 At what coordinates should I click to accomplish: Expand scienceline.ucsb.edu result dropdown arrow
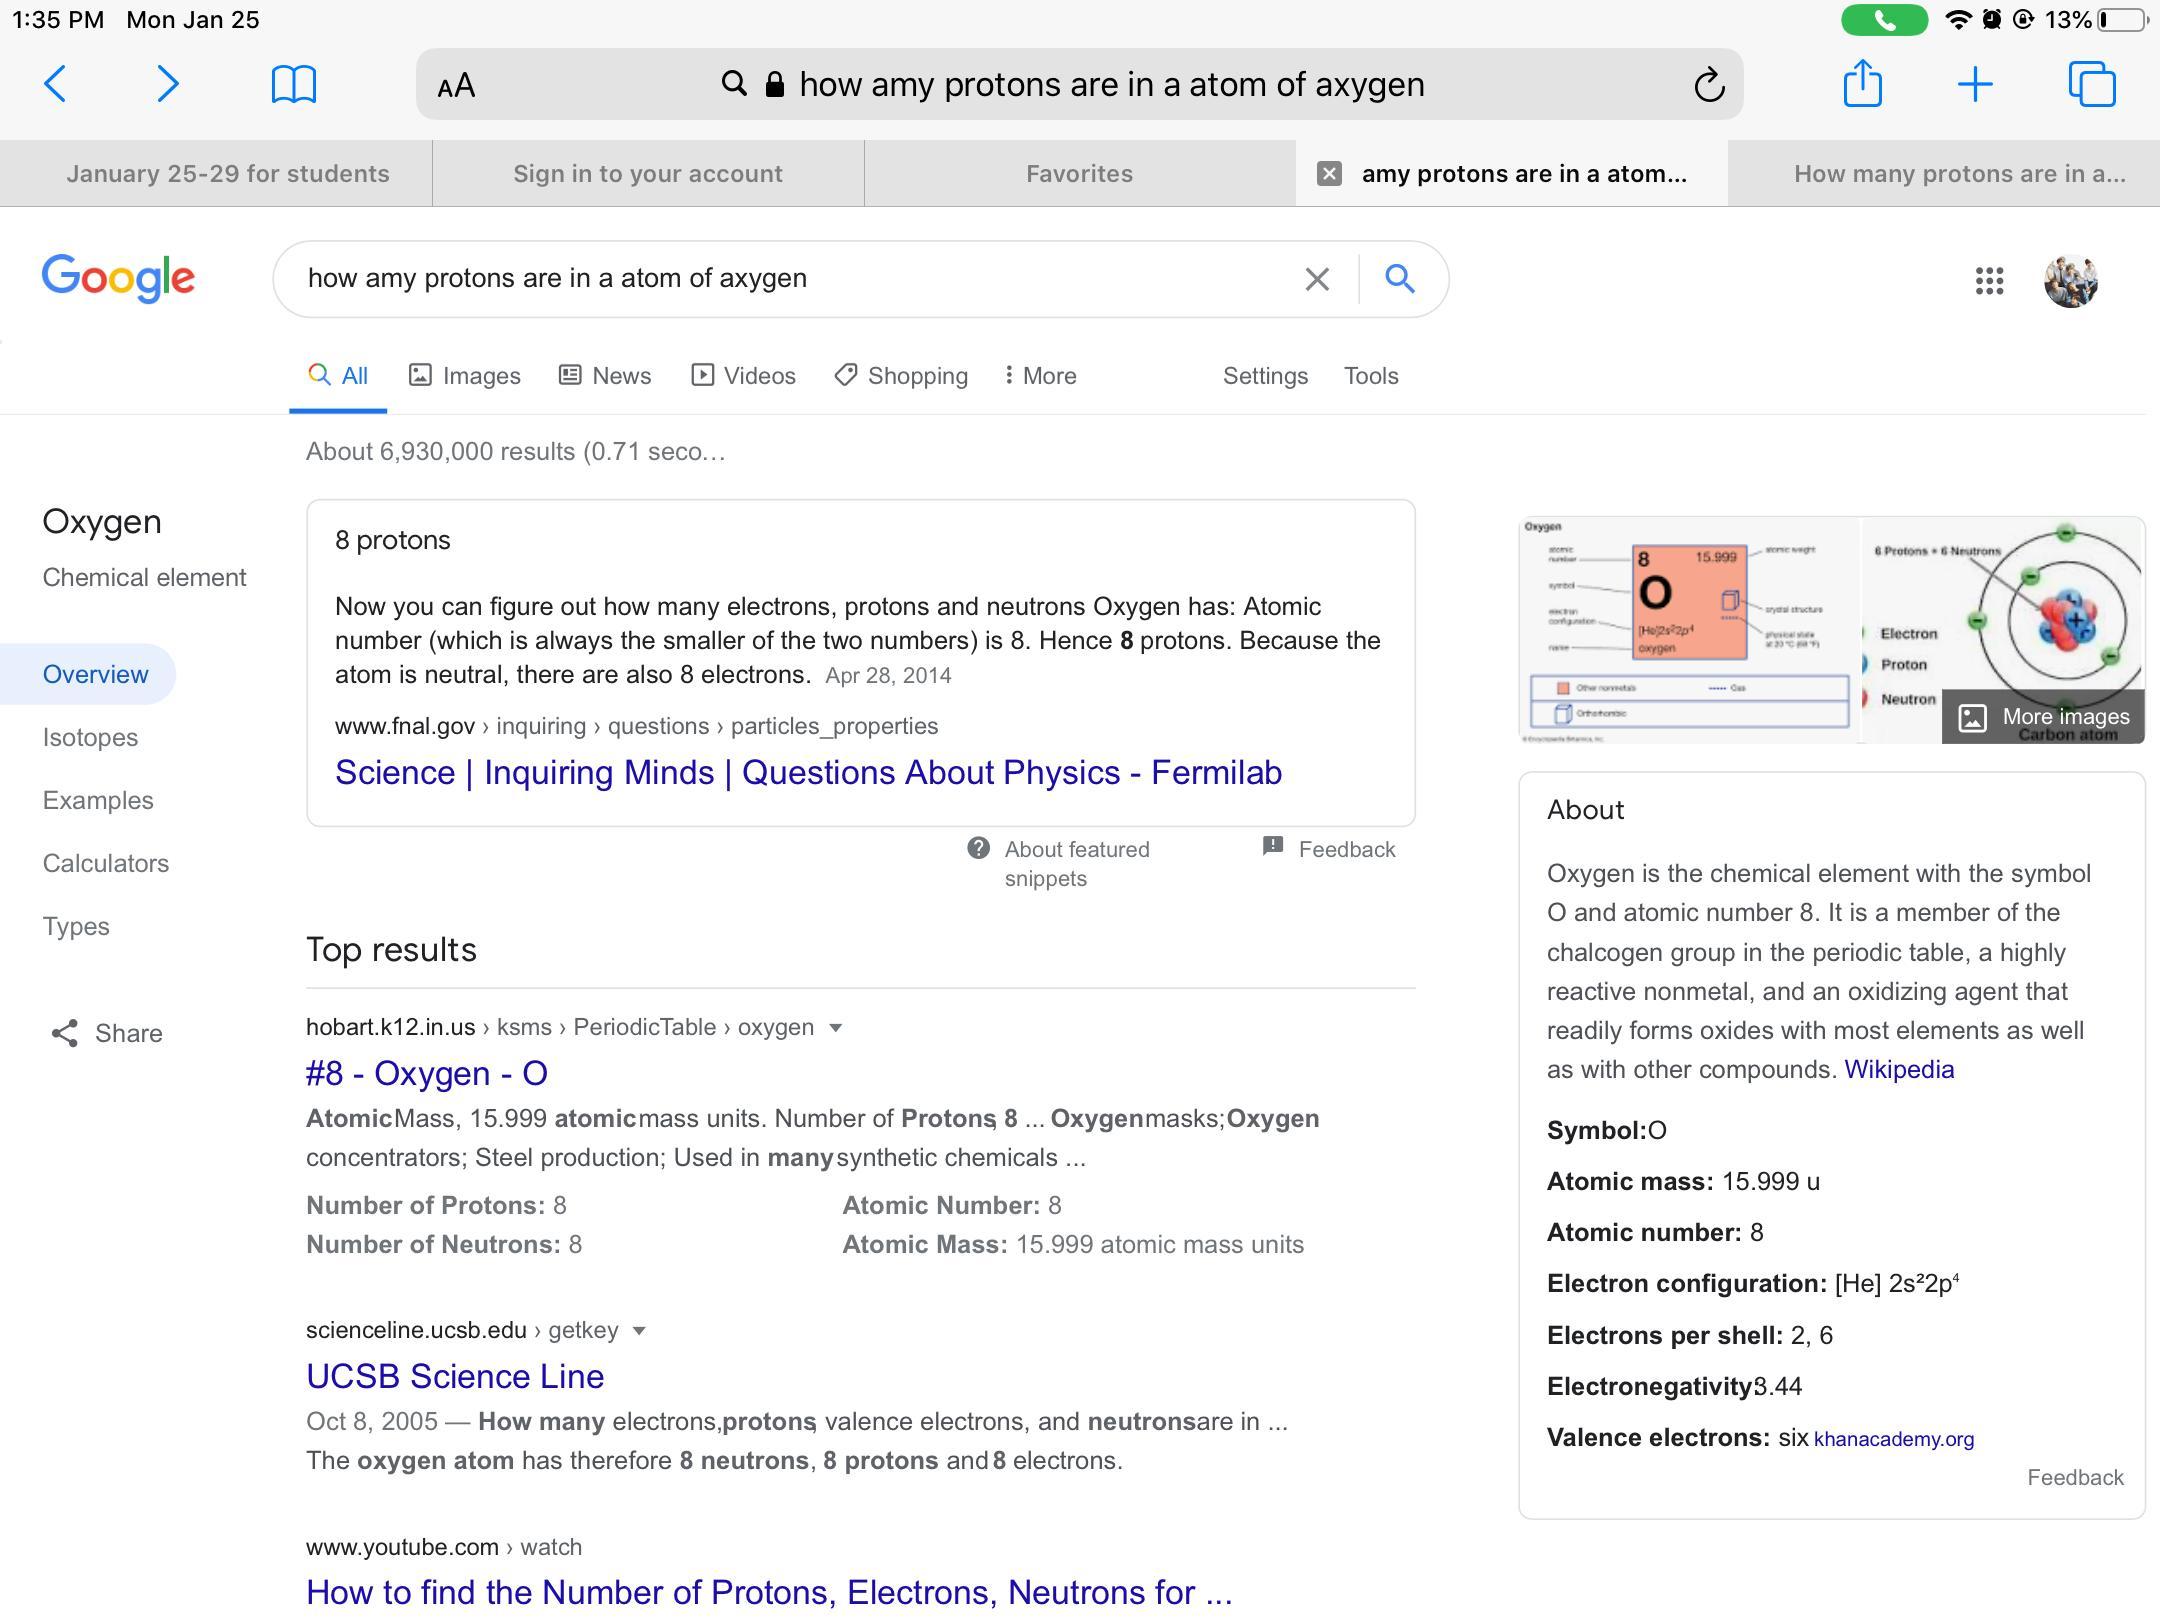tap(640, 1331)
